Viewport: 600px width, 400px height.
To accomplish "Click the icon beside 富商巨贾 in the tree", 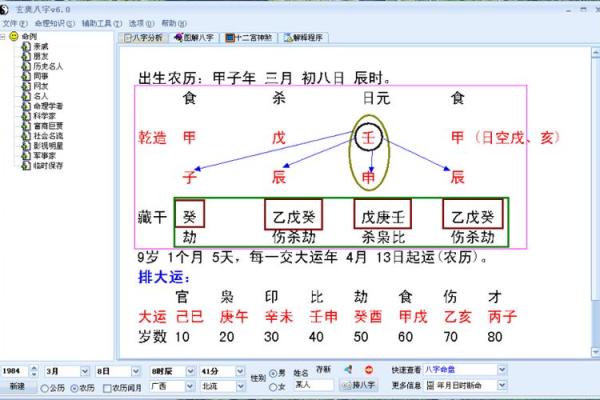I will tap(26, 126).
